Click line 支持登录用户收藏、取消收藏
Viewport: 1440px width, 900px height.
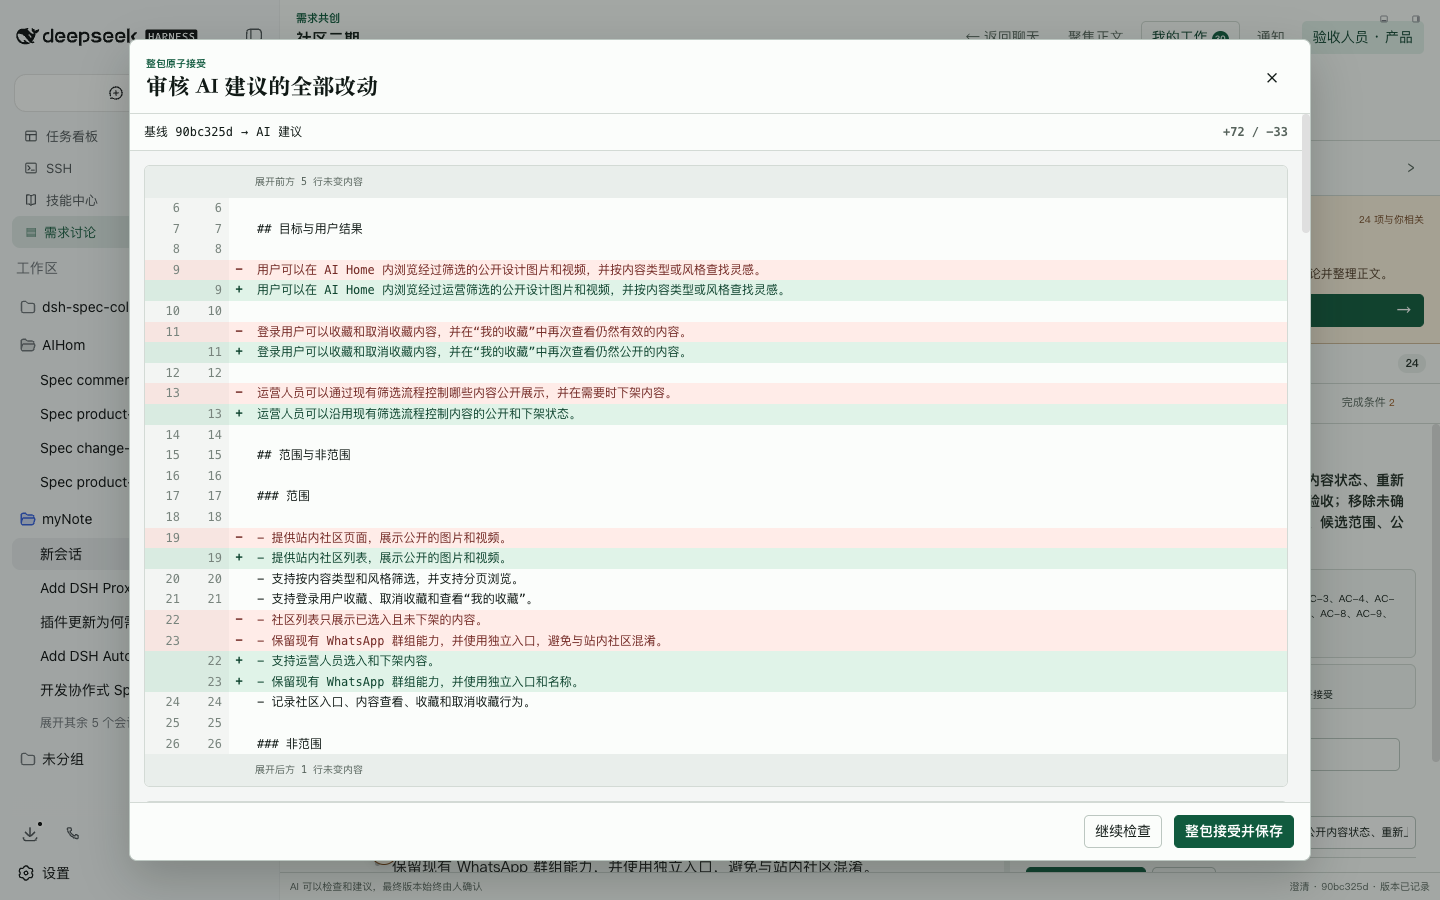coord(716,599)
